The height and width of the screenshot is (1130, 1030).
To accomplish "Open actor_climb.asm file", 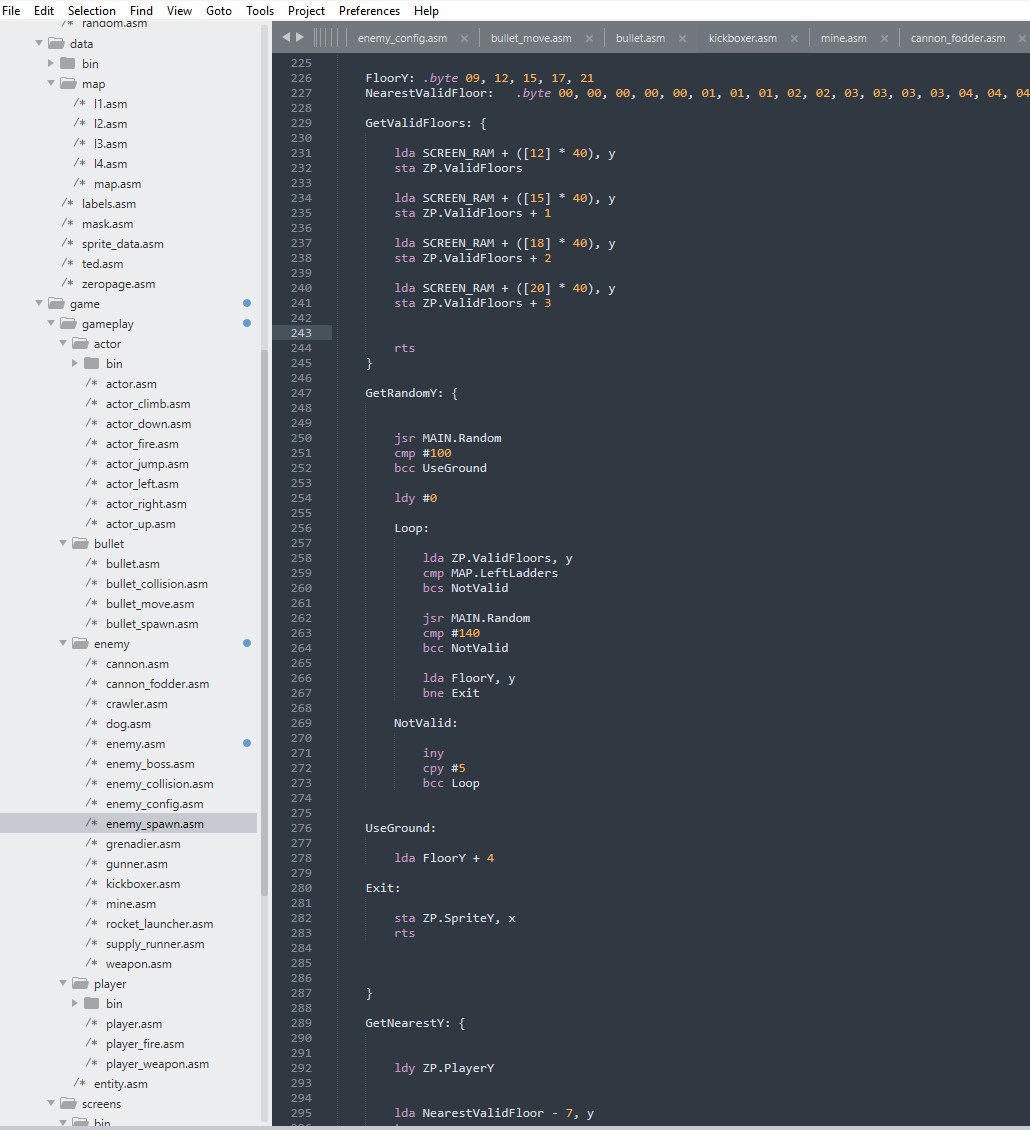I will point(148,404).
